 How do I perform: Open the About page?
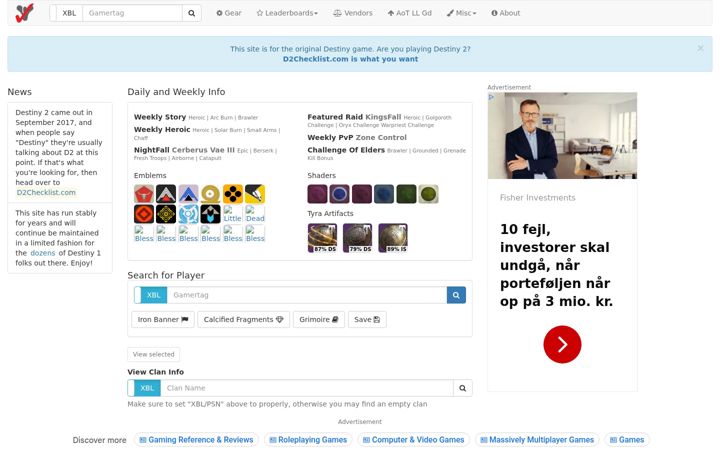click(x=506, y=13)
